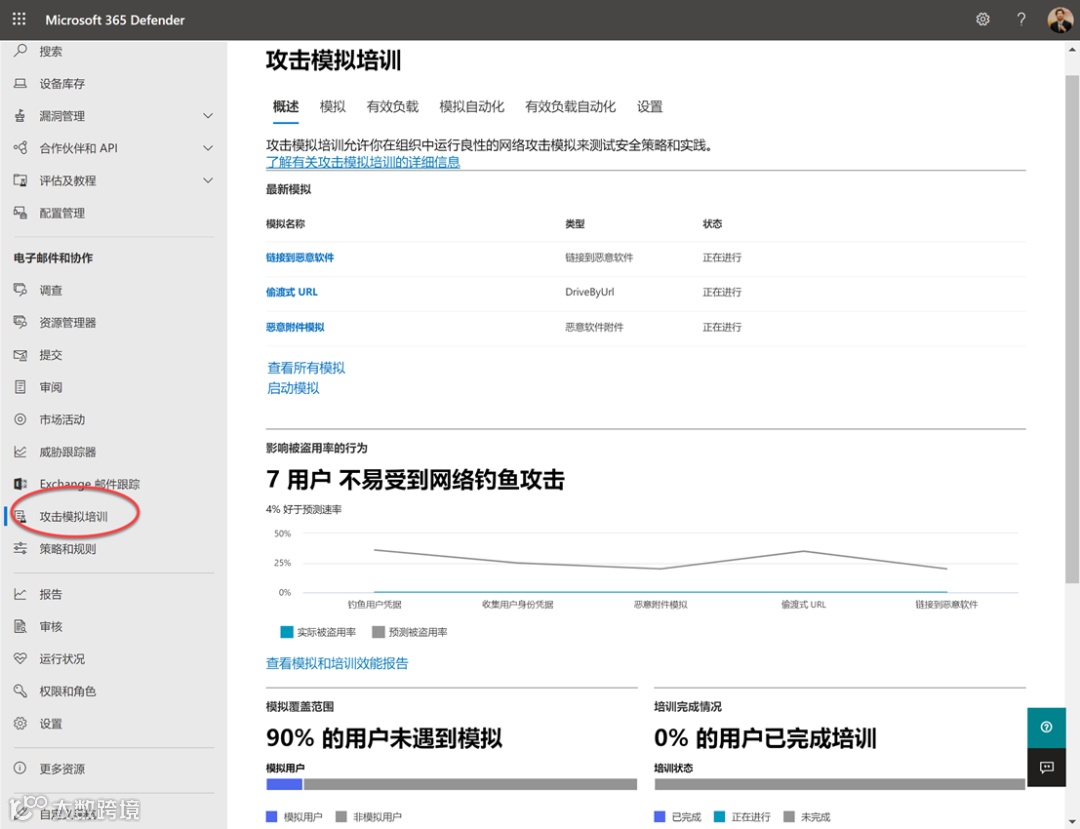
Task: Click the blue segment of 模拟用户 bar
Action: [x=284, y=784]
